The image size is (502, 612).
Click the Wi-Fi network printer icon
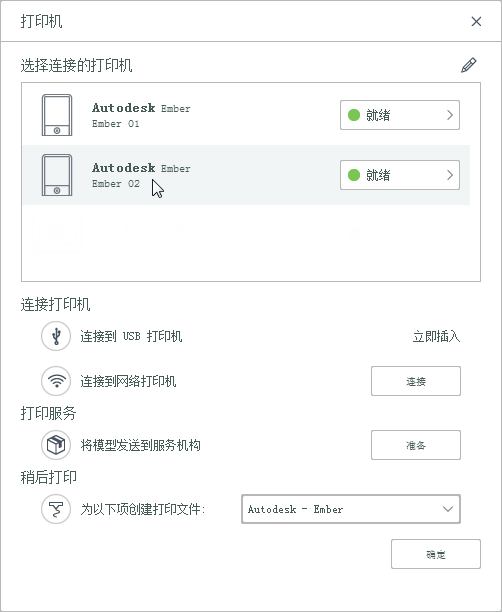(x=56, y=381)
